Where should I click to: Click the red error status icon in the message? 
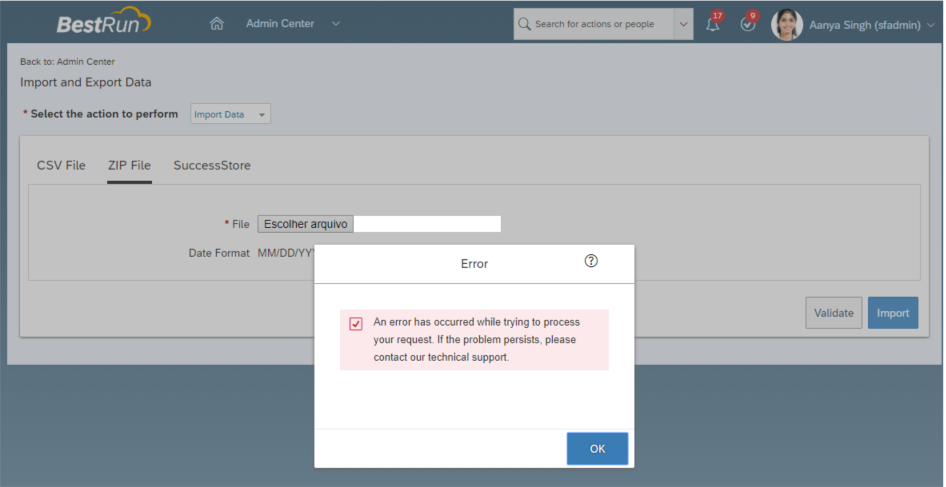(x=356, y=323)
